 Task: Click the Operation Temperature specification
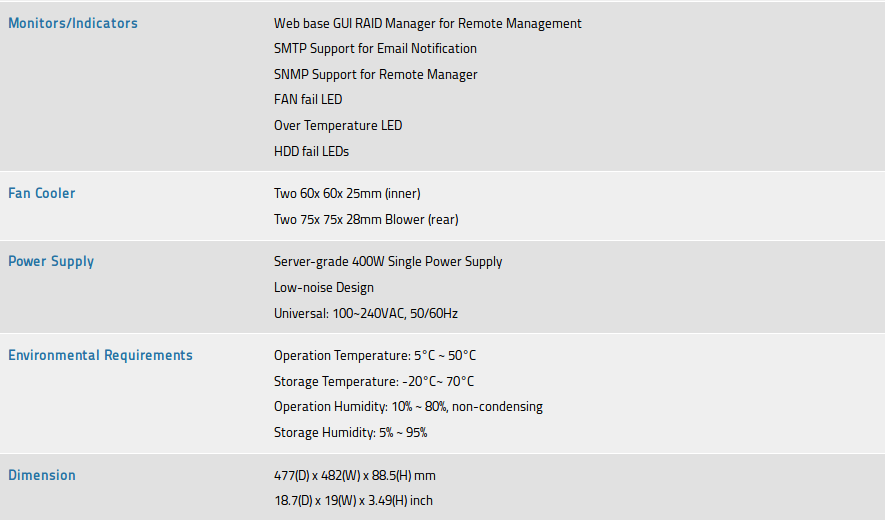[x=373, y=356]
